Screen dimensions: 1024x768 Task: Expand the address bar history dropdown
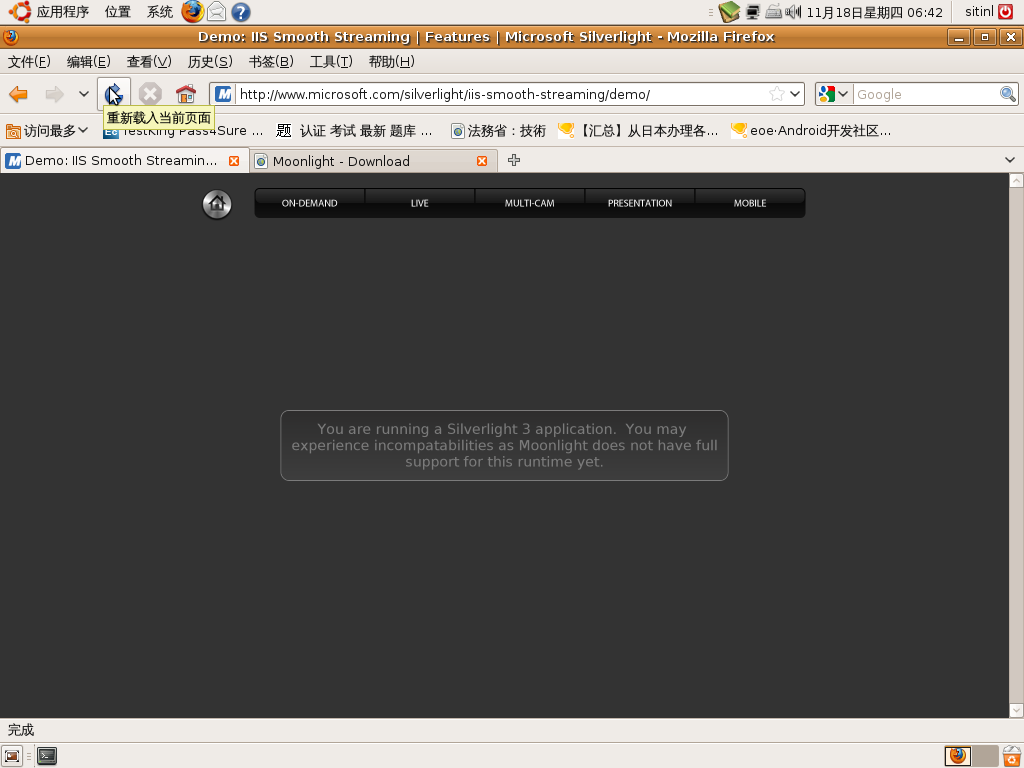coord(795,94)
